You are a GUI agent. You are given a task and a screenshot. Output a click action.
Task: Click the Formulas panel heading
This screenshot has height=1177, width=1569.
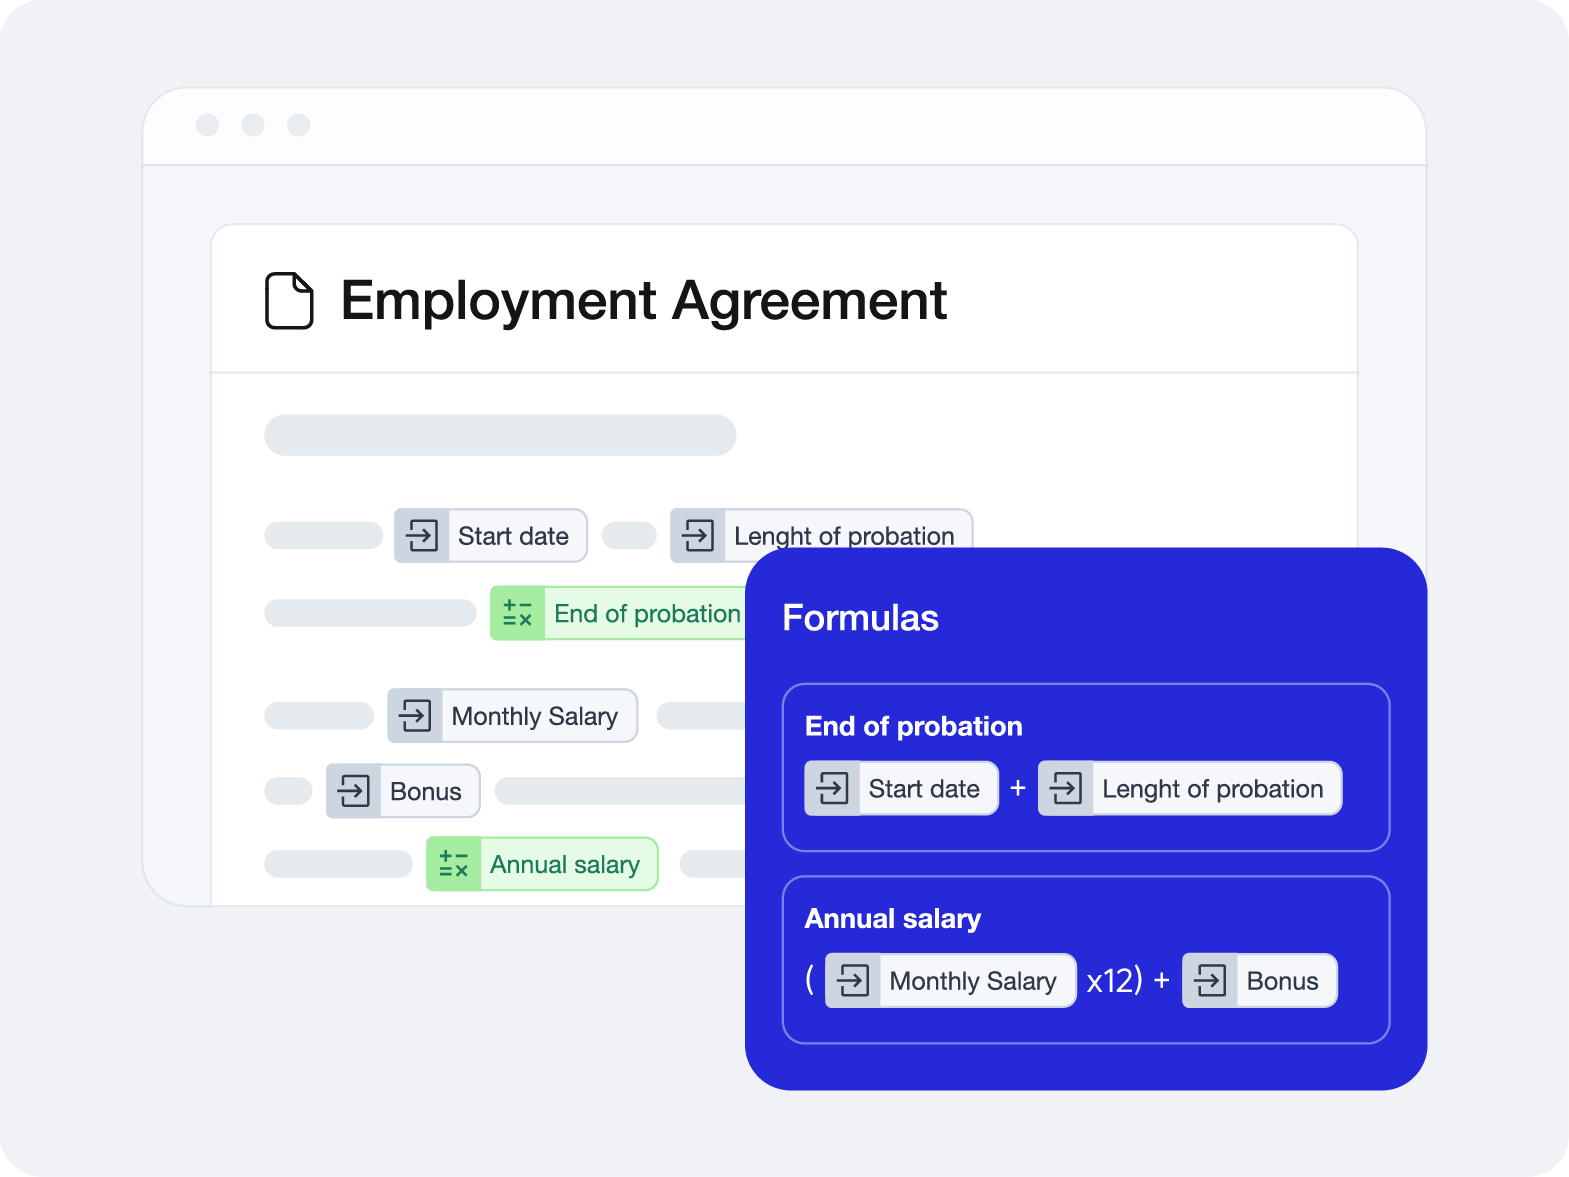[860, 618]
